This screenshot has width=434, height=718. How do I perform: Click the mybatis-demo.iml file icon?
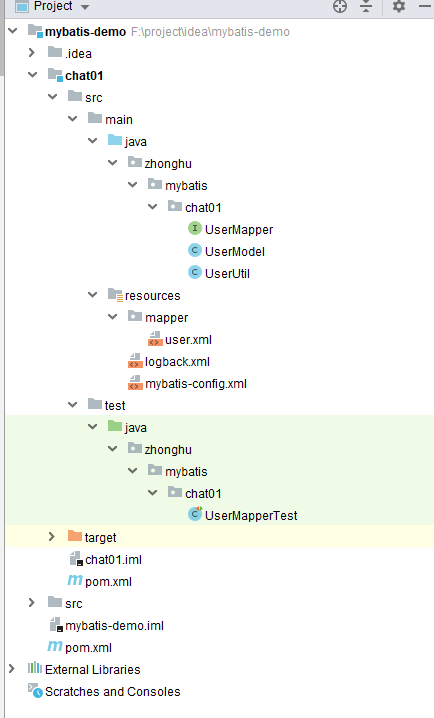[x=56, y=625]
